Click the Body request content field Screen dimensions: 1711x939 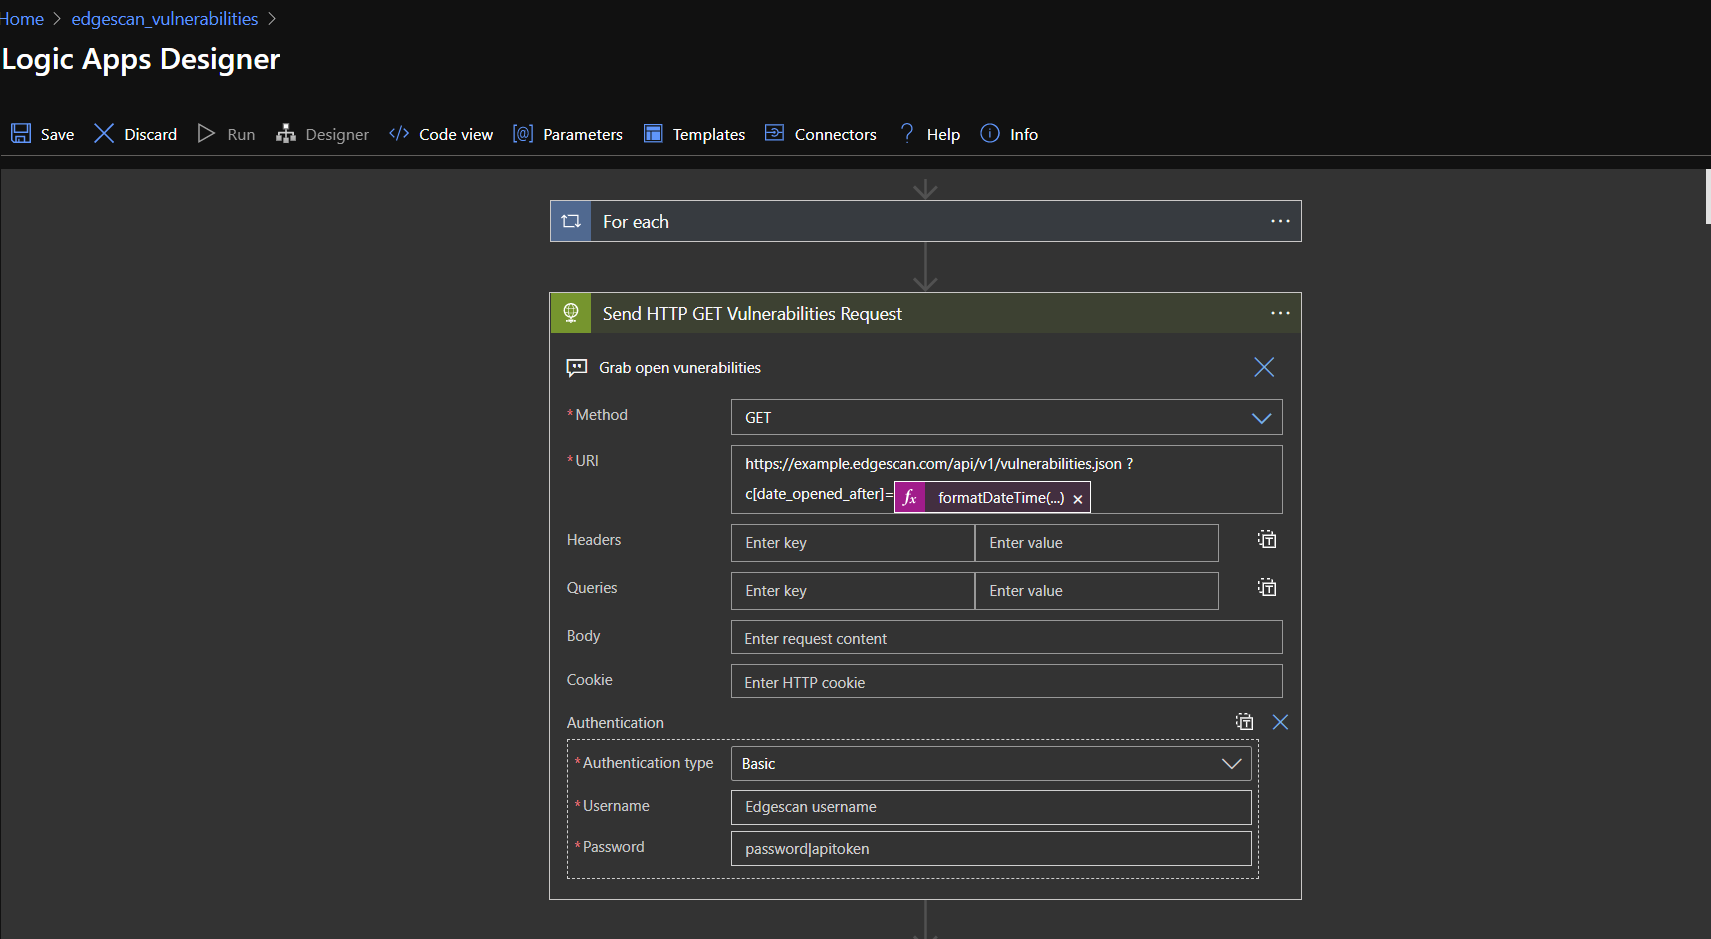pos(1007,637)
